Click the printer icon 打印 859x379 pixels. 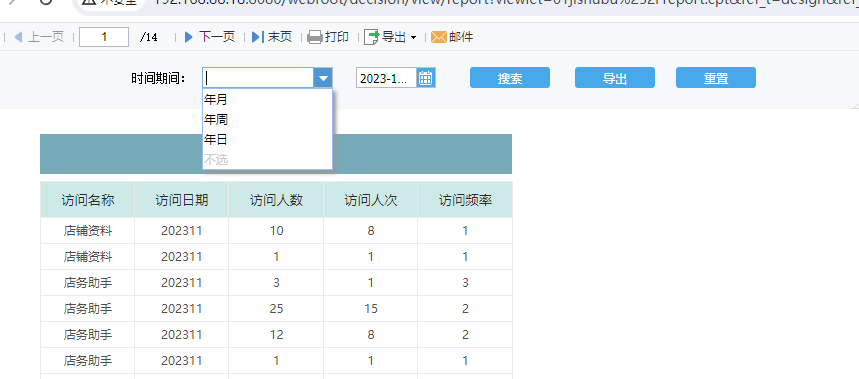click(314, 37)
